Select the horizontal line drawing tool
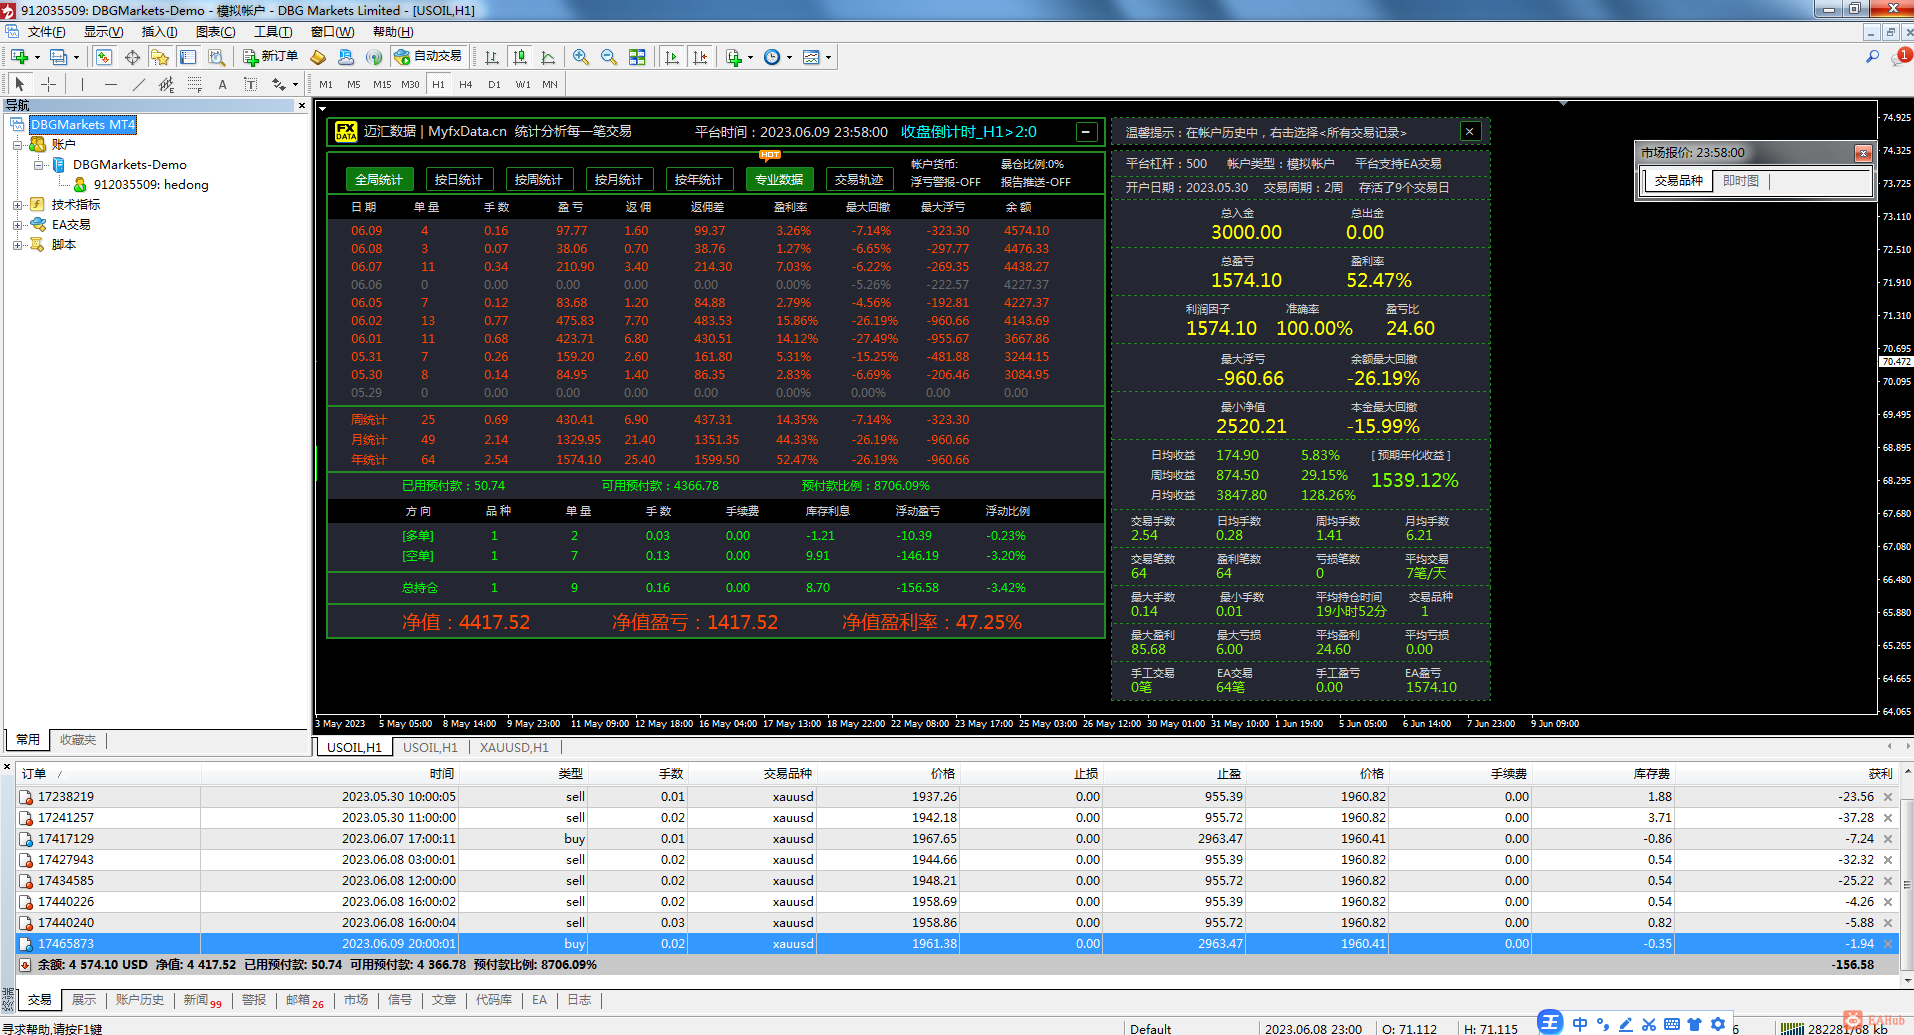The height and width of the screenshot is (1035, 1914). point(110,84)
